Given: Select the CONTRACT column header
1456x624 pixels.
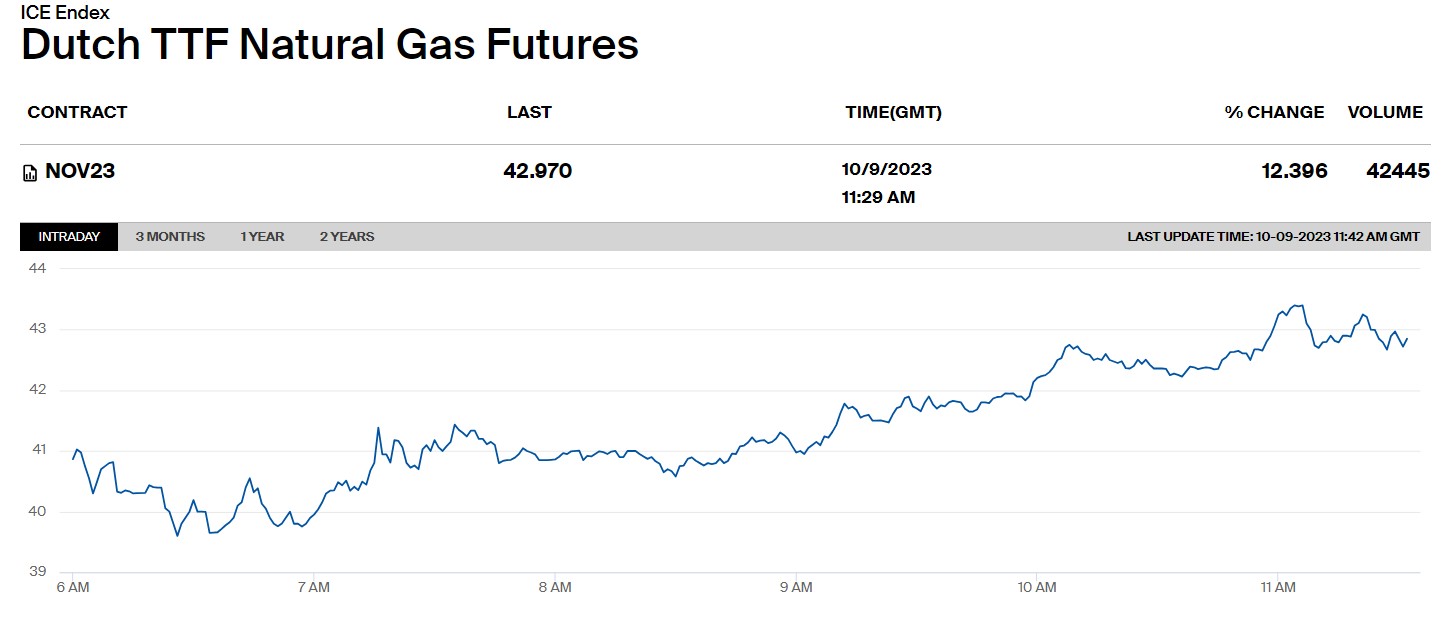Looking at the screenshot, I should [77, 112].
